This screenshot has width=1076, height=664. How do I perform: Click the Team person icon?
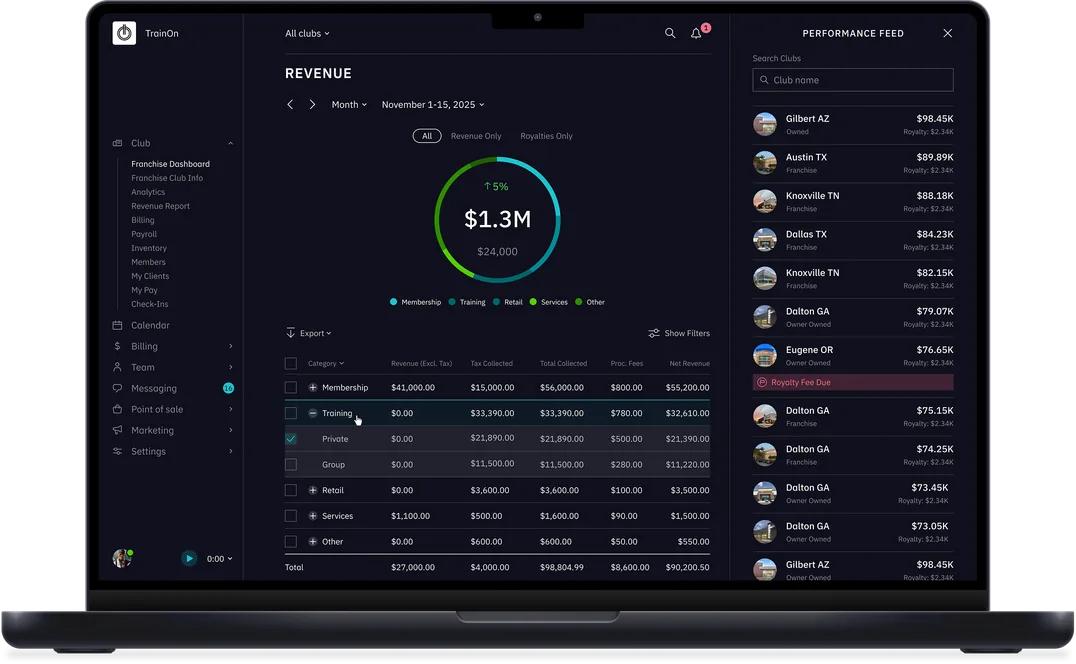[117, 367]
